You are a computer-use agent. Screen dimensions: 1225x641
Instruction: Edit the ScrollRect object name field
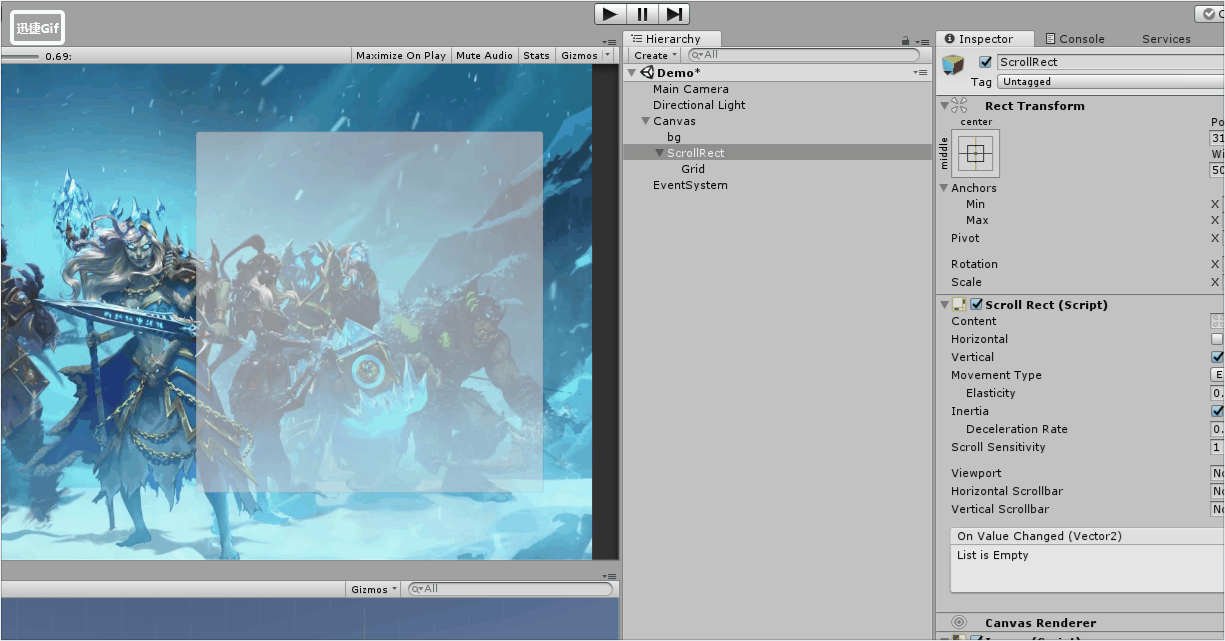pyautogui.click(x=1110, y=62)
